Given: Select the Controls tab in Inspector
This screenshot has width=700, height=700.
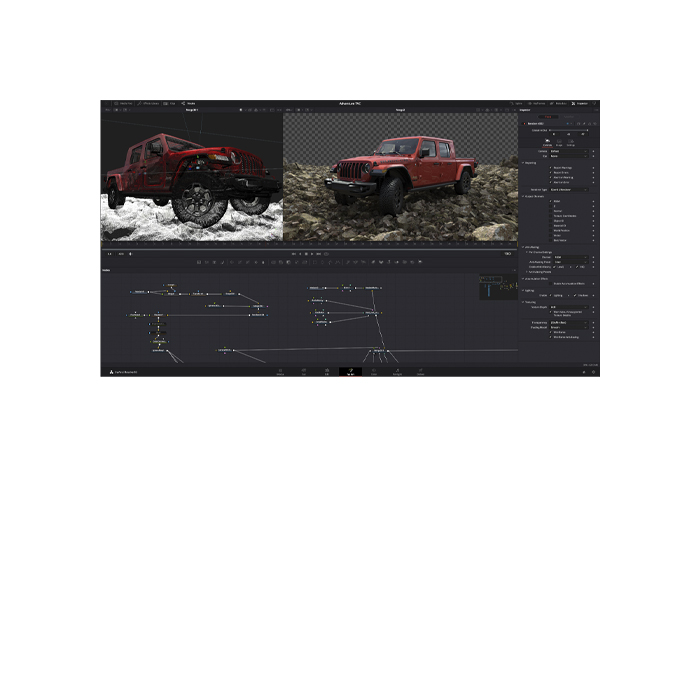Looking at the screenshot, I should (x=547, y=144).
